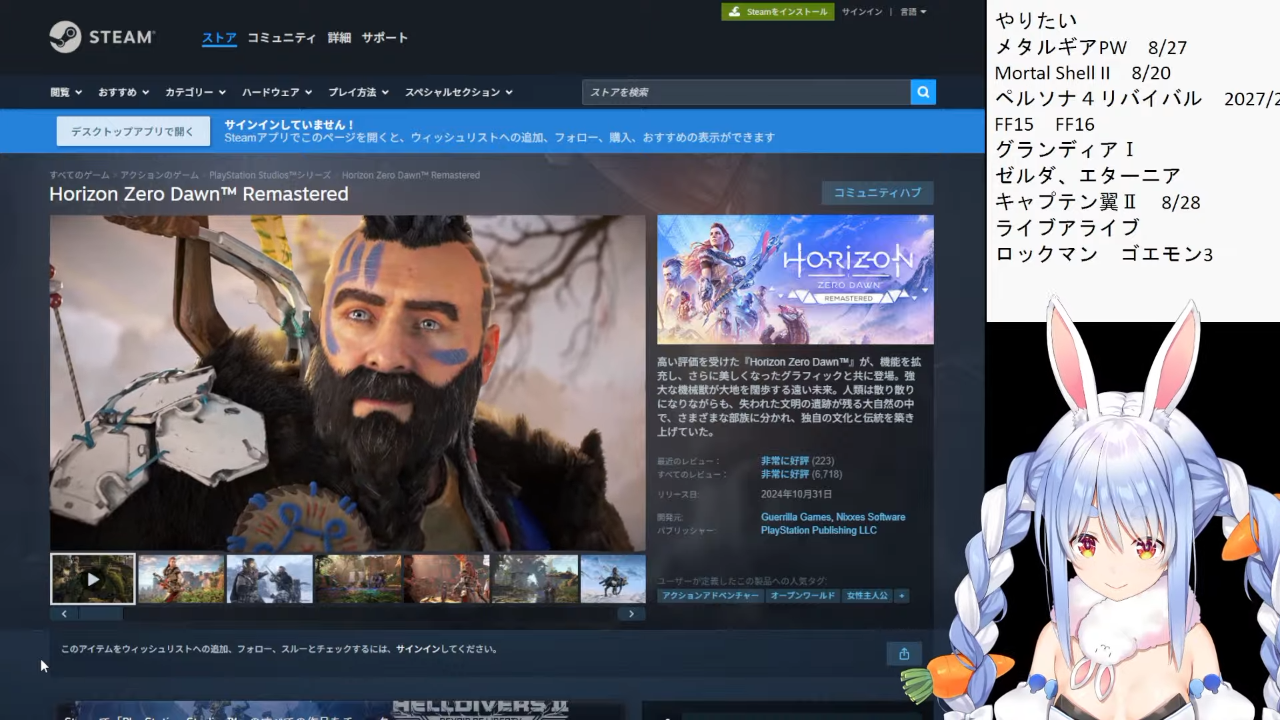Select the アクションアドベンチャー tag
The image size is (1280, 720).
pos(710,596)
